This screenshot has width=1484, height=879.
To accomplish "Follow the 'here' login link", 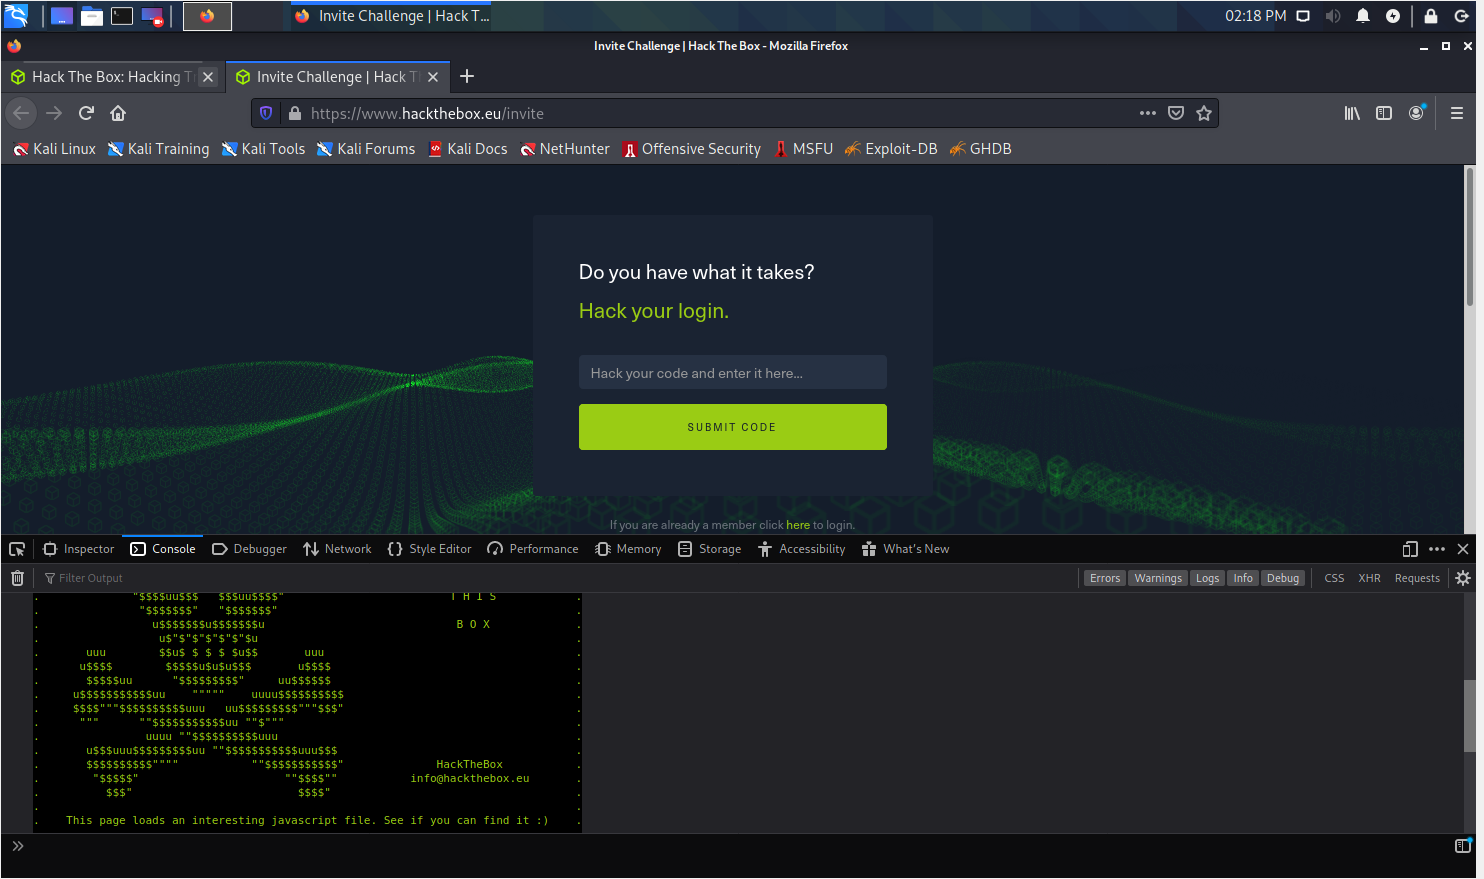I will 798,525.
